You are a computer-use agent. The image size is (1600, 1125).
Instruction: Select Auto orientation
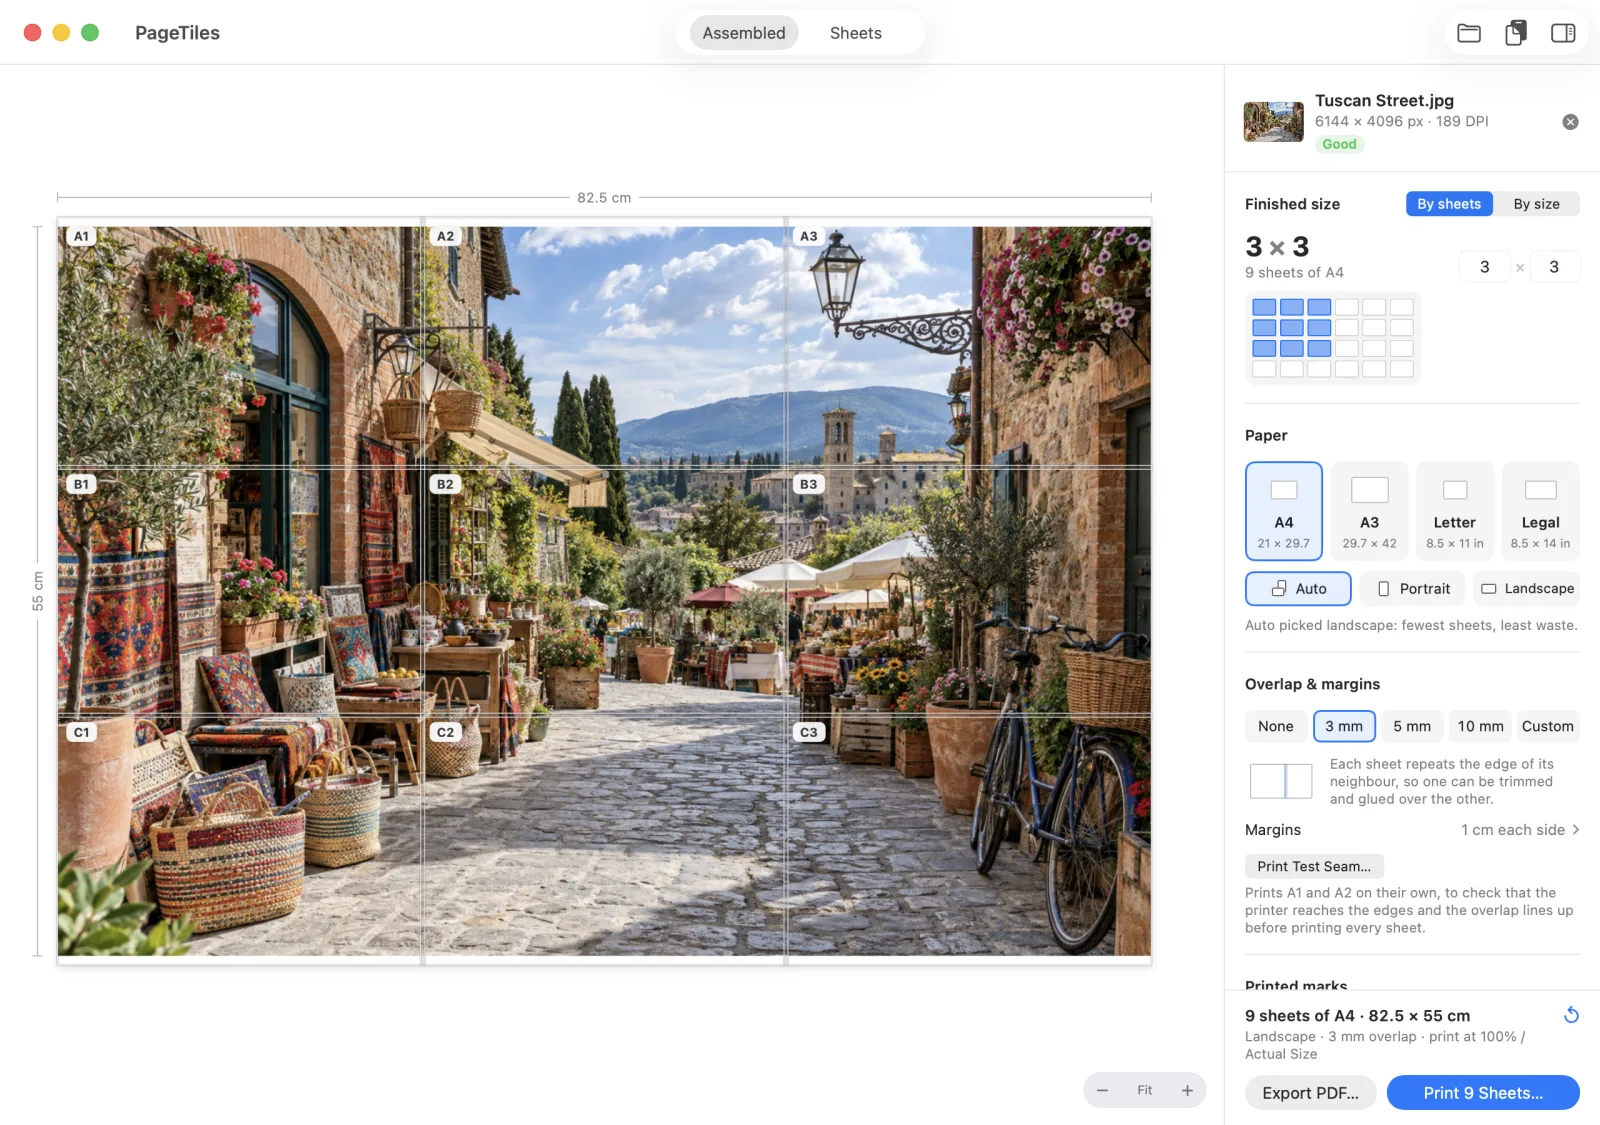click(1298, 589)
